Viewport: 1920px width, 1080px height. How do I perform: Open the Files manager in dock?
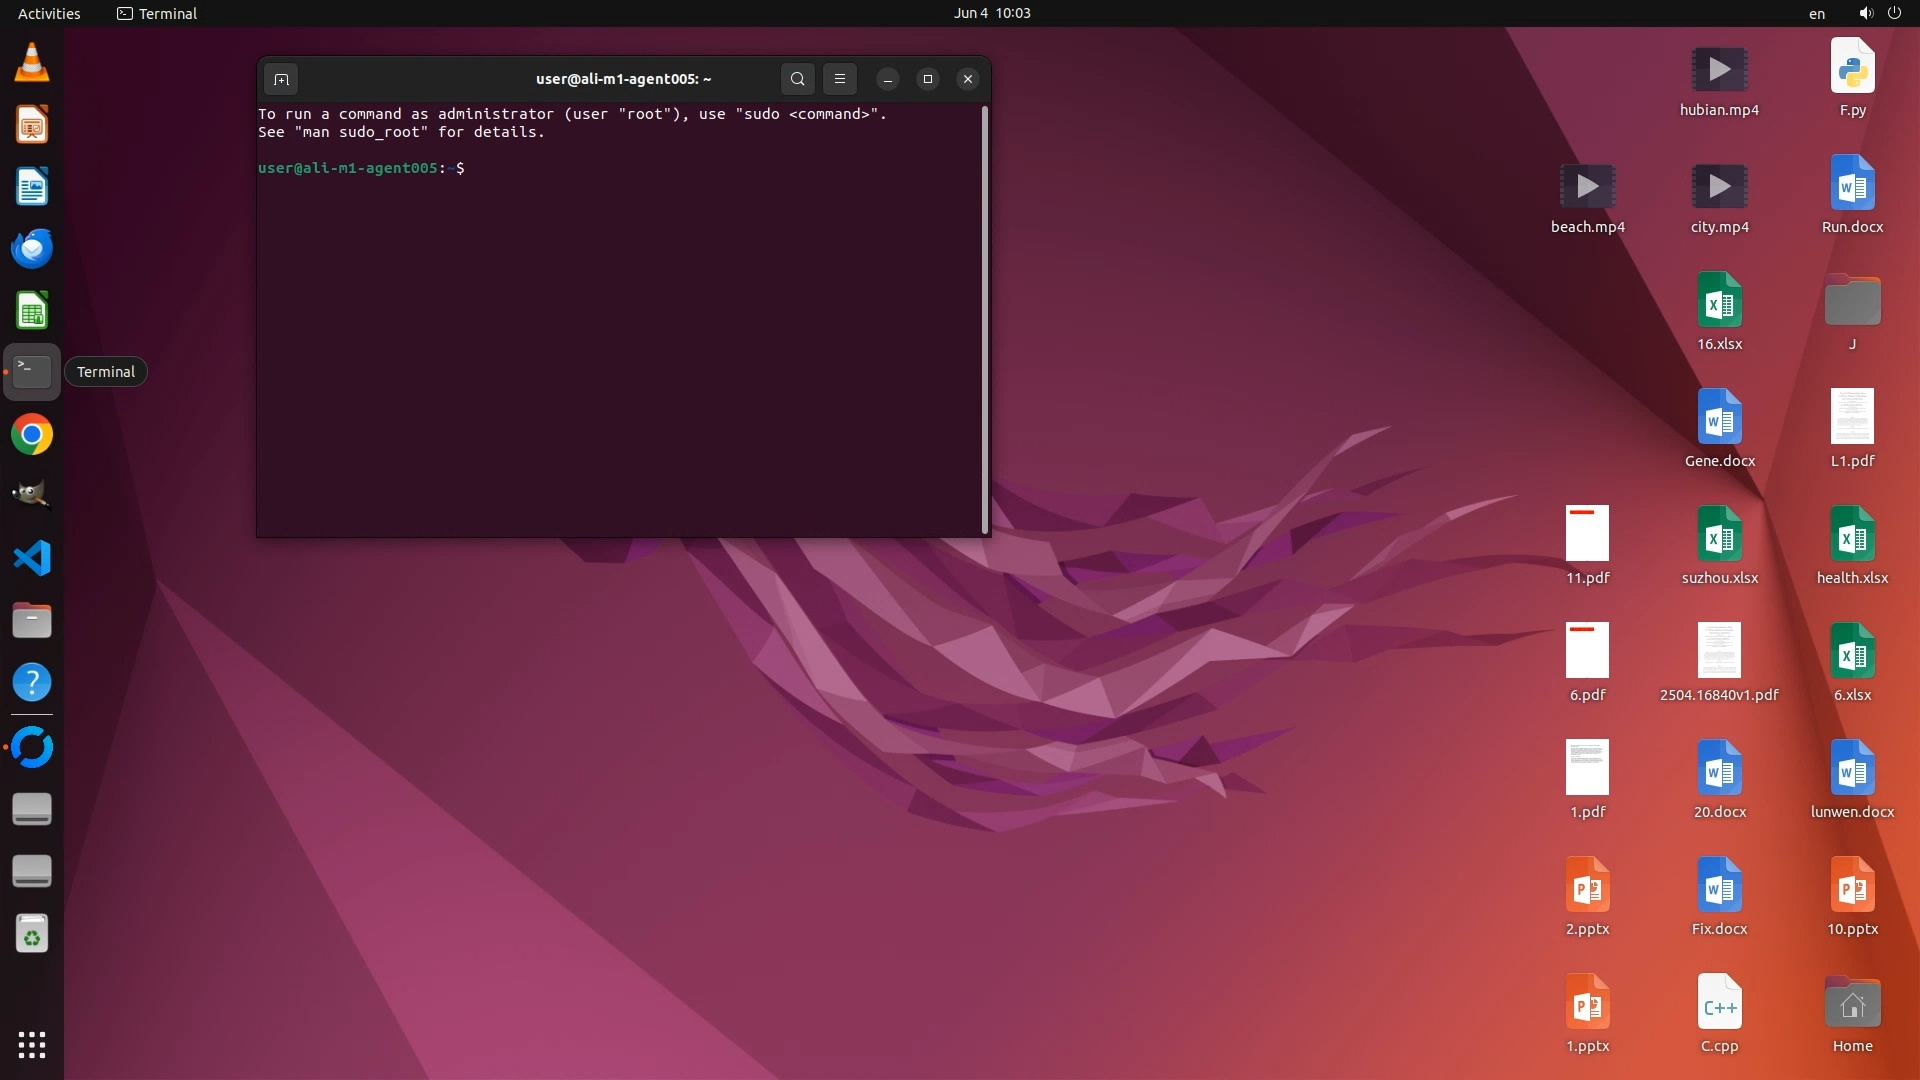tap(32, 620)
